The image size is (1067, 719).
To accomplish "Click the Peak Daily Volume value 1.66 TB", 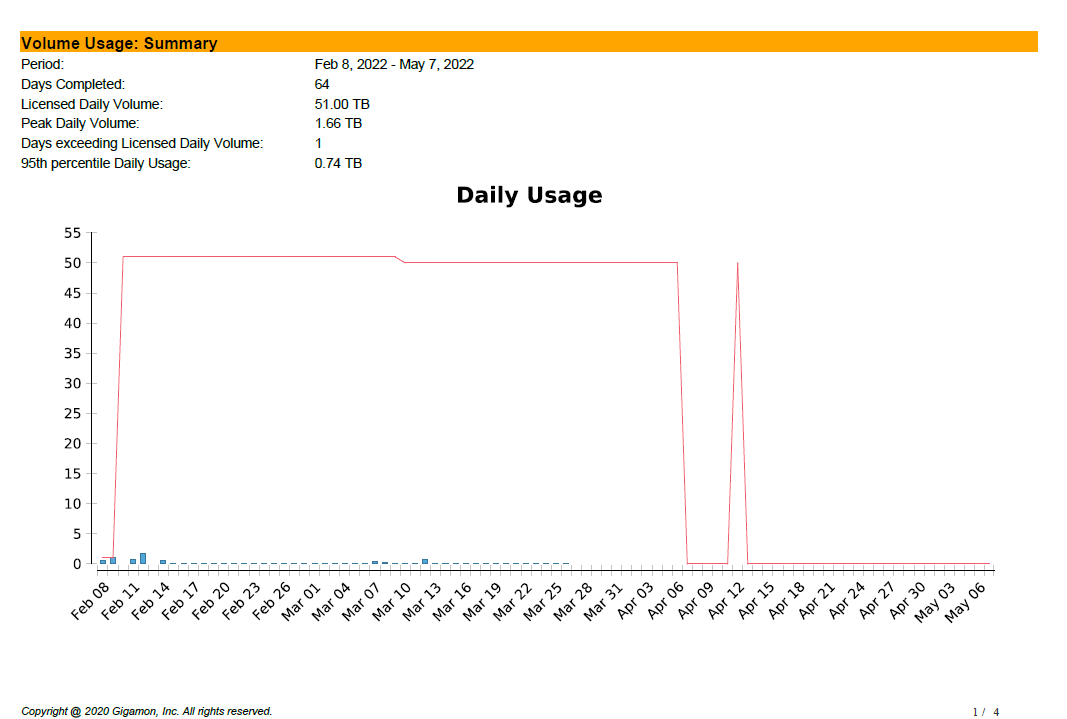I will coord(338,123).
